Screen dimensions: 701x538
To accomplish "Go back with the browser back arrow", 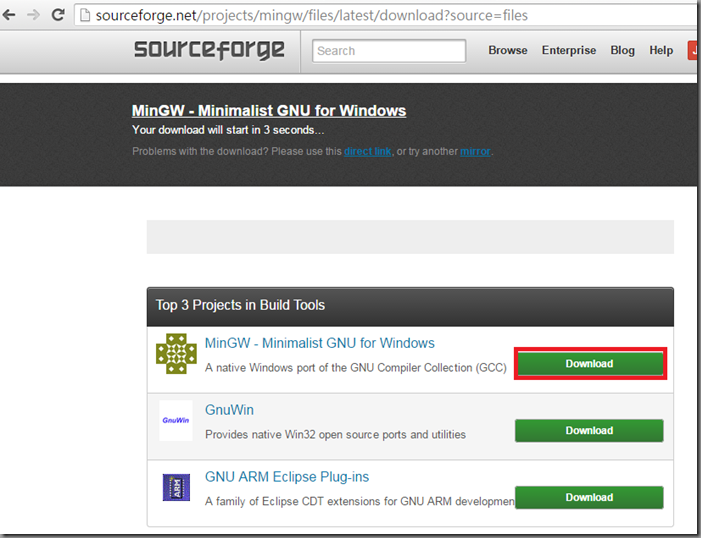I will pyautogui.click(x=8, y=15).
